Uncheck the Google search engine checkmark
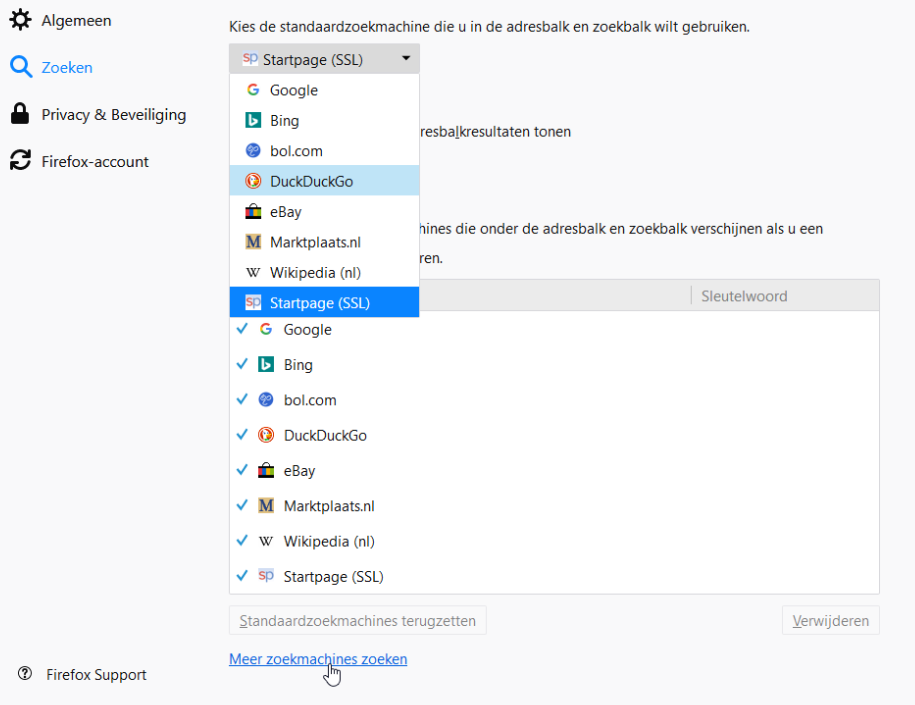The image size is (915, 705). click(242, 329)
